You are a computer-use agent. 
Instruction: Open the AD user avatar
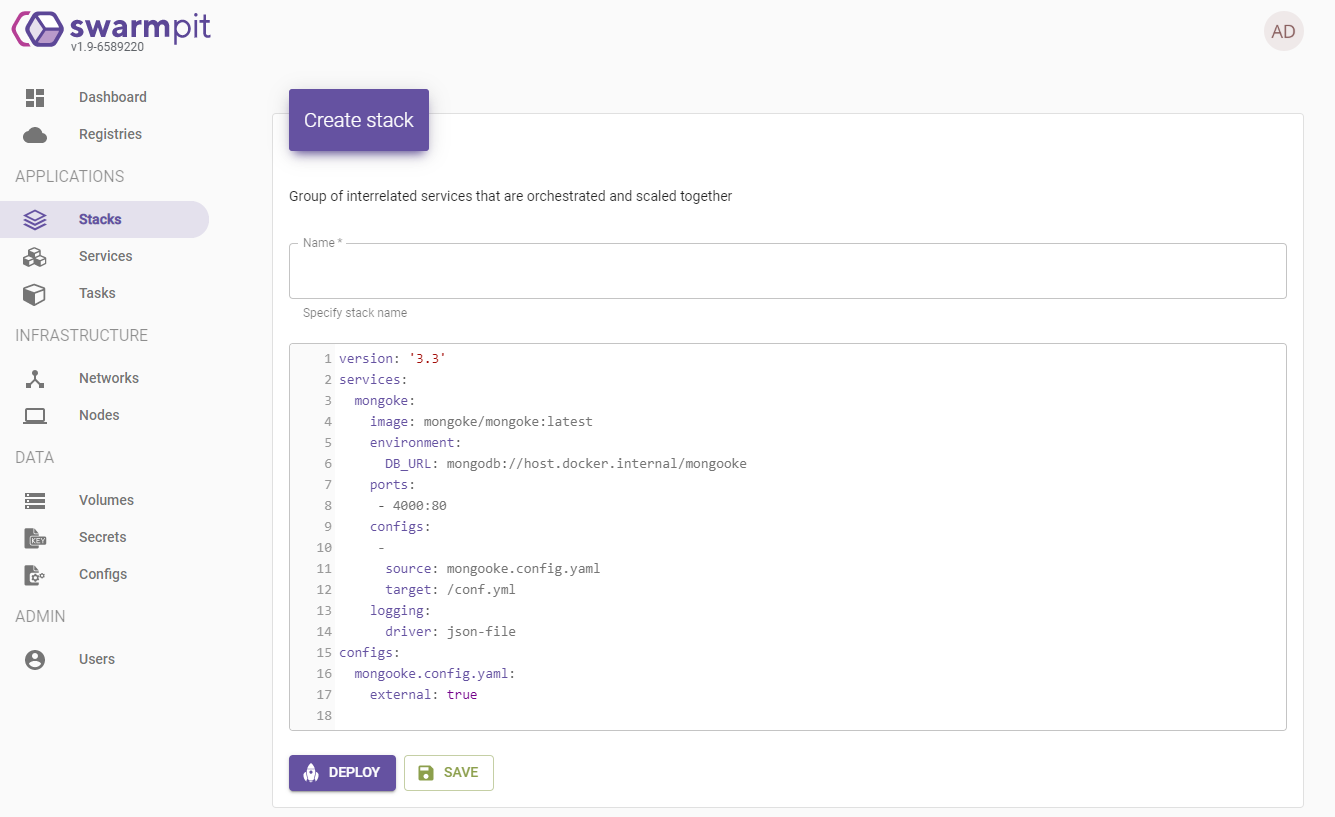[1283, 31]
